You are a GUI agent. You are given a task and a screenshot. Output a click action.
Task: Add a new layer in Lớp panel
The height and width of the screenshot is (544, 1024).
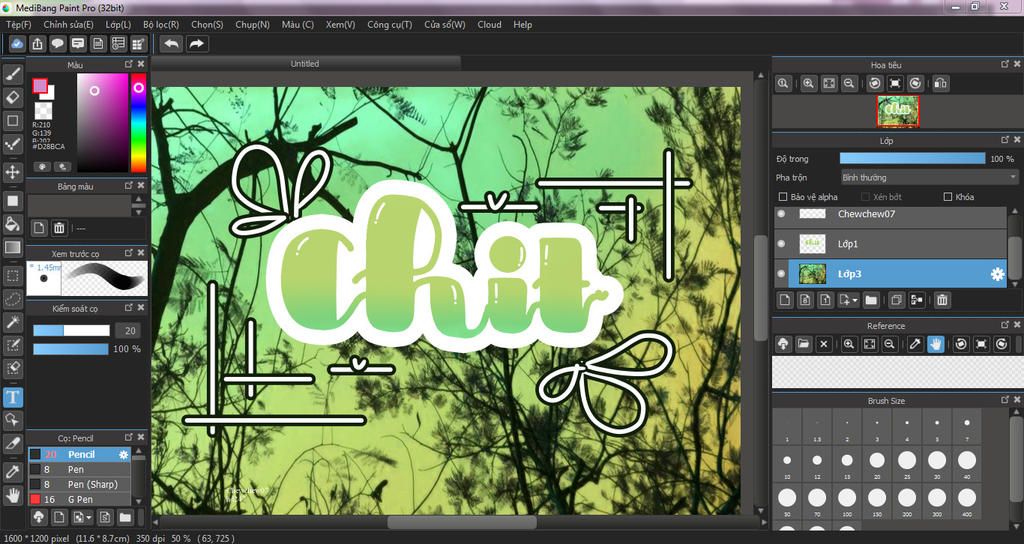784,300
